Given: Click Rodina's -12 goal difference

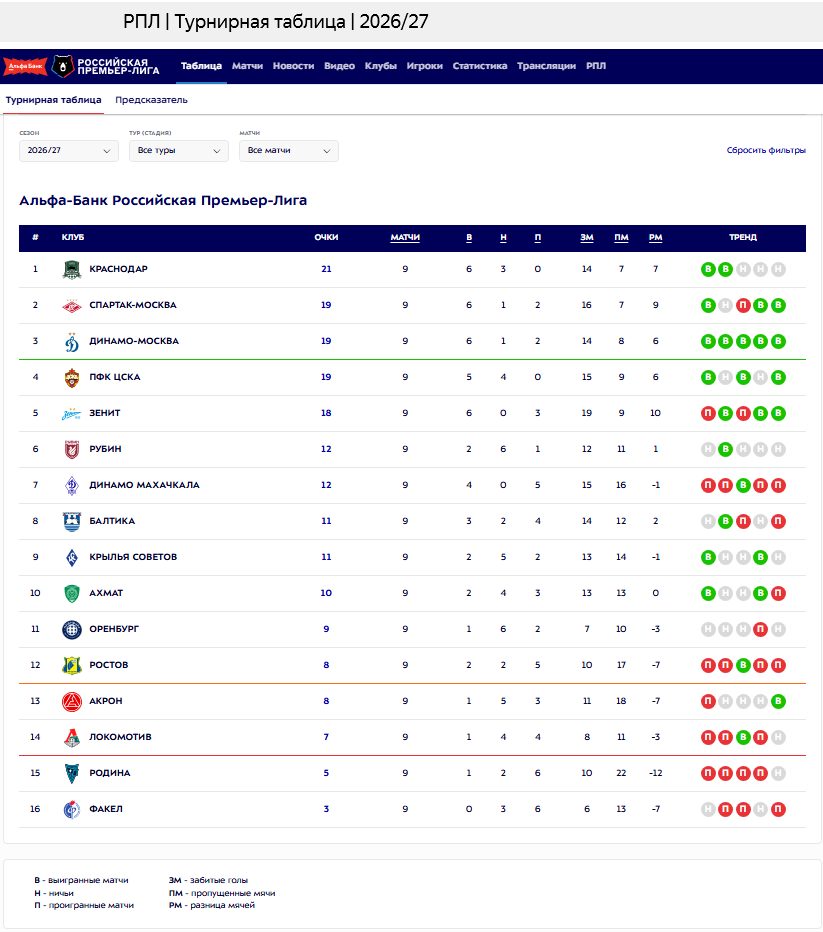Looking at the screenshot, I should (x=655, y=773).
